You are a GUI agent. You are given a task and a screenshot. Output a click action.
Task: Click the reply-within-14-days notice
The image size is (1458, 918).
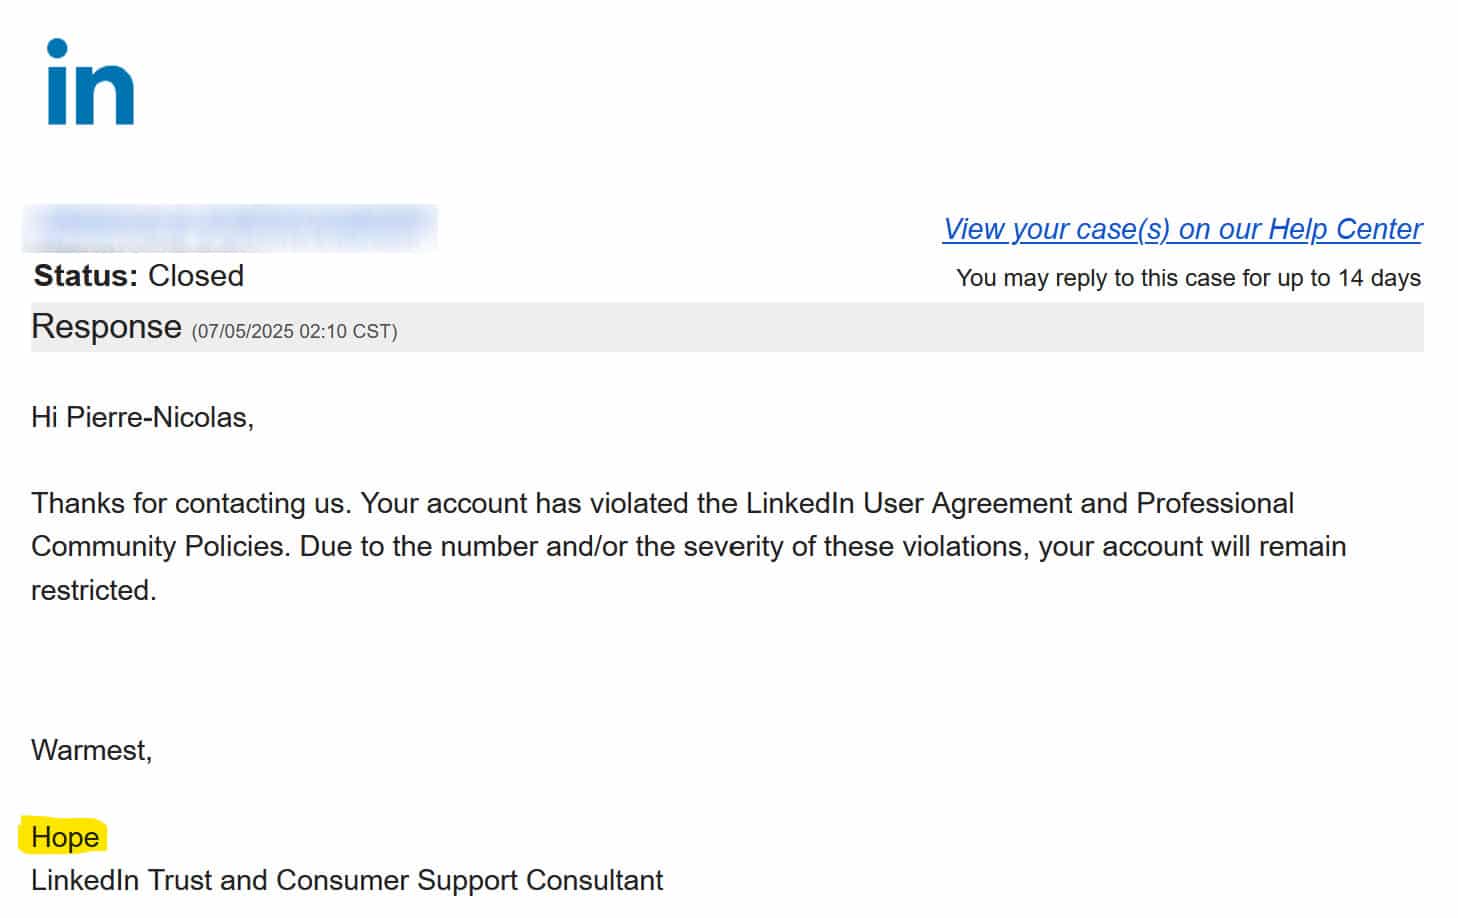(x=1188, y=278)
